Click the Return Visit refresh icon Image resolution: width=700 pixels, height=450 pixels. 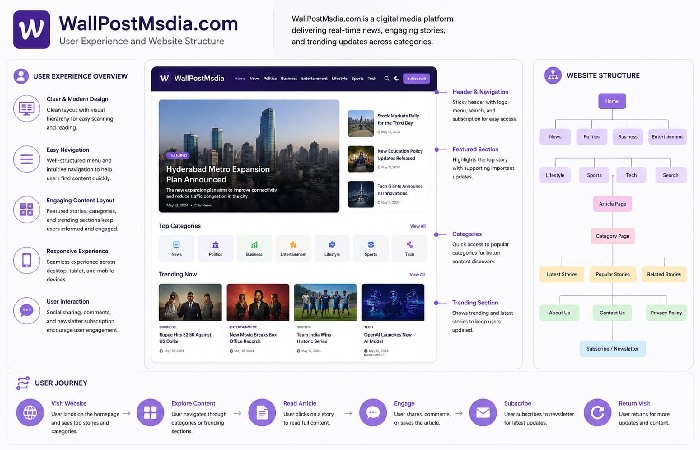tap(597, 412)
